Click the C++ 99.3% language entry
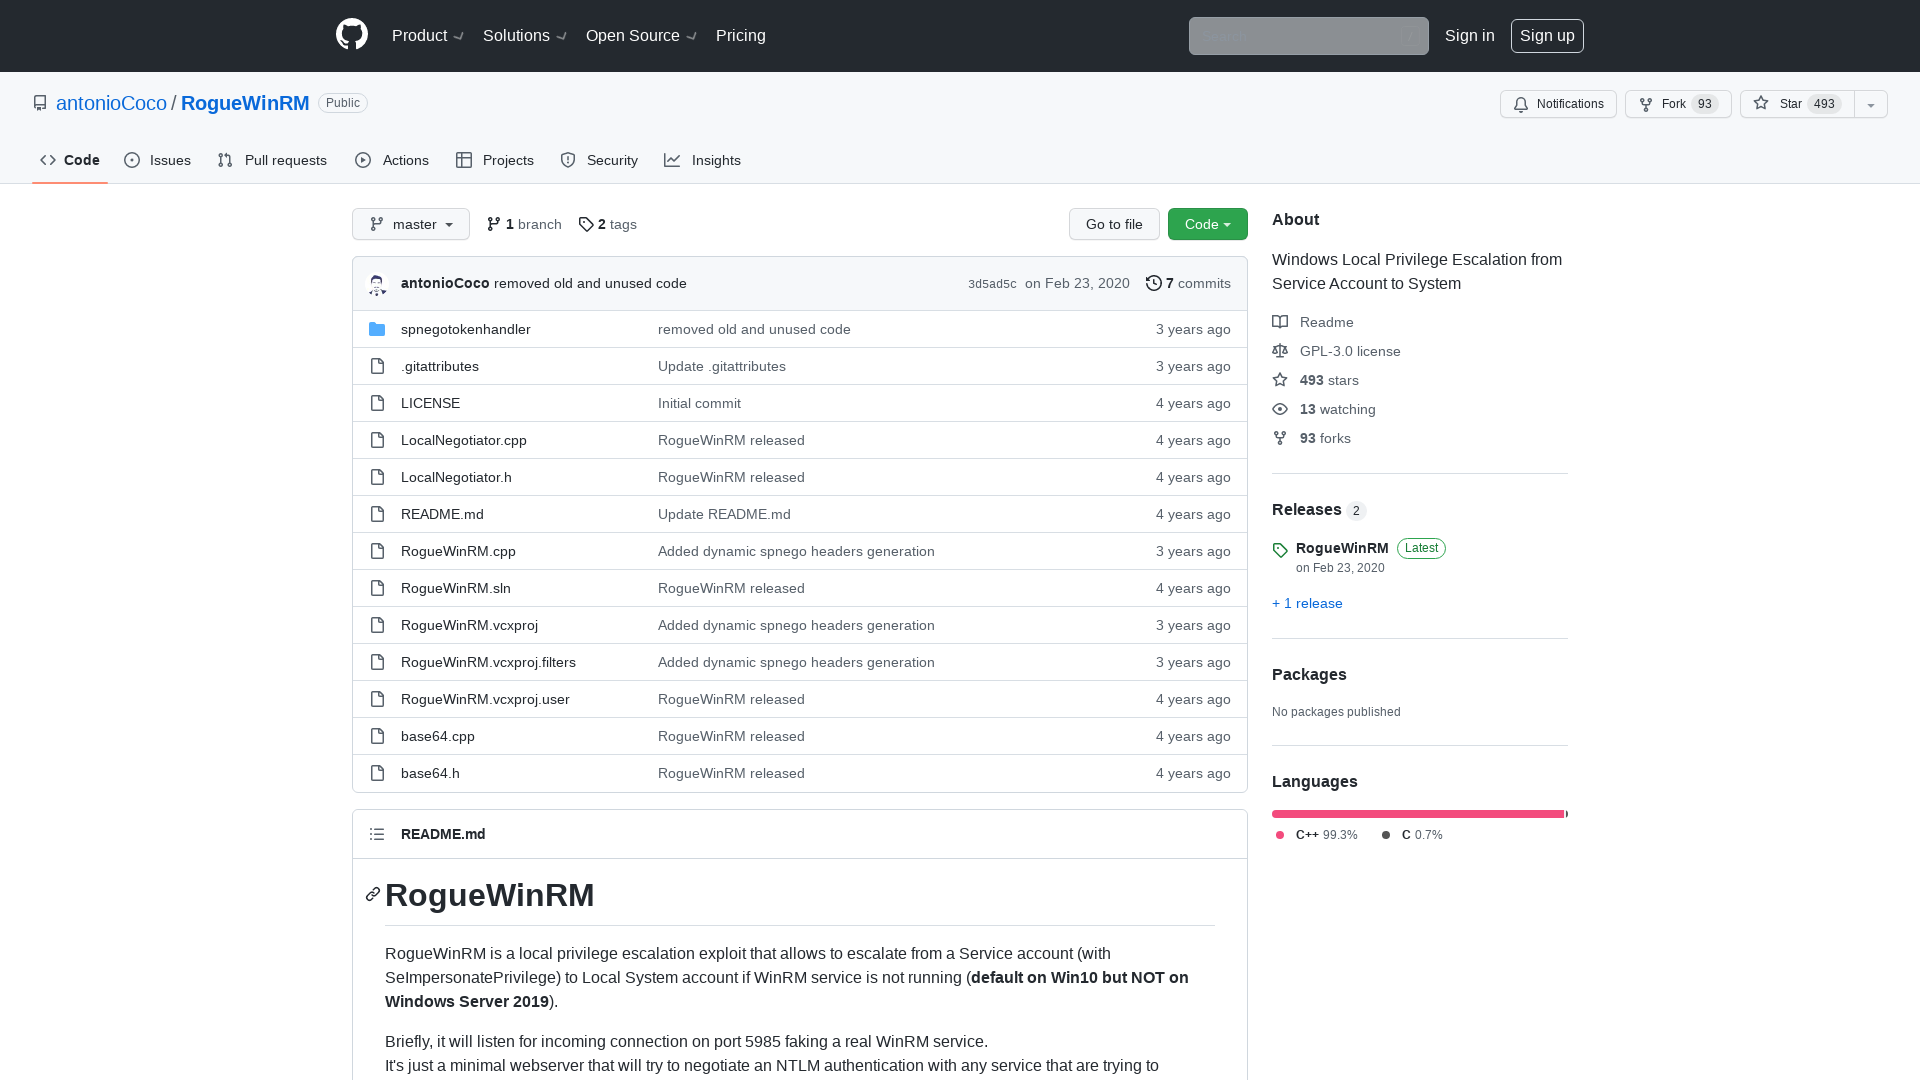 pos(1316,835)
